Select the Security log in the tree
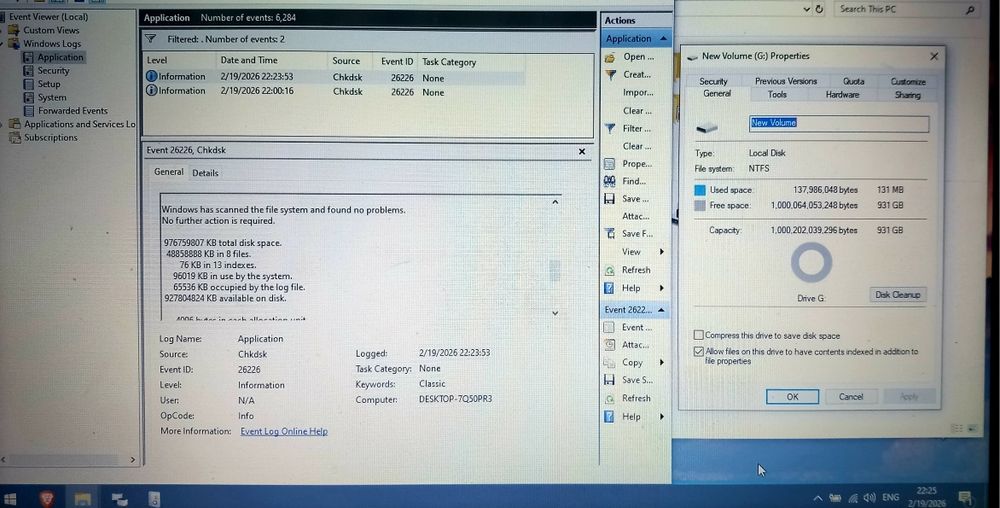 (x=53, y=71)
